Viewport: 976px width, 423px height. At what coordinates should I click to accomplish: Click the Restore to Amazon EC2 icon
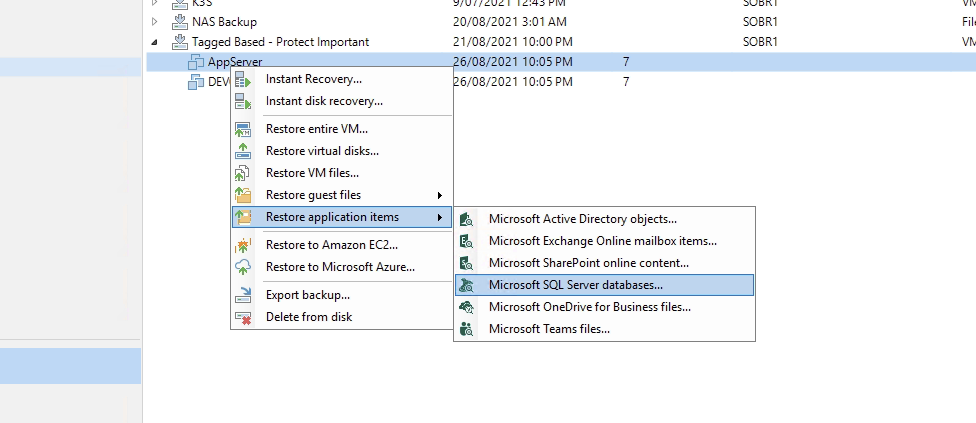[243, 245]
